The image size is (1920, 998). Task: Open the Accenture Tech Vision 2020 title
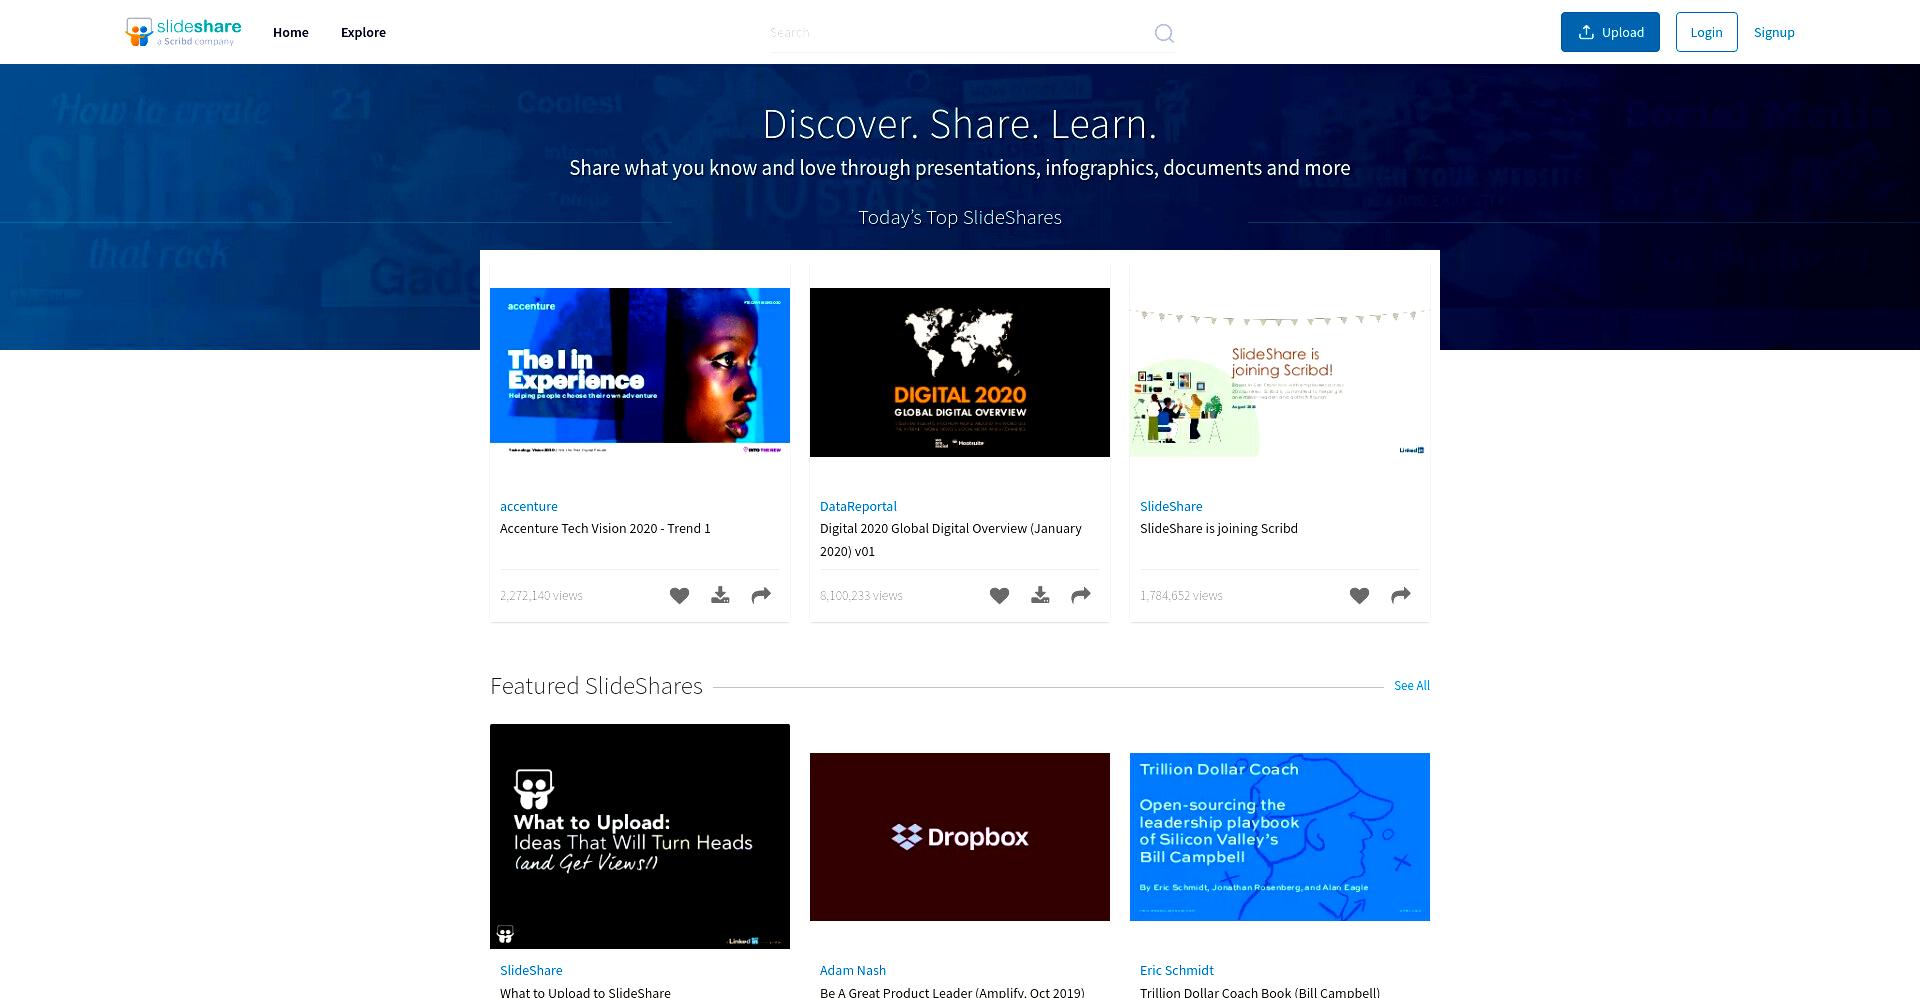tap(605, 528)
